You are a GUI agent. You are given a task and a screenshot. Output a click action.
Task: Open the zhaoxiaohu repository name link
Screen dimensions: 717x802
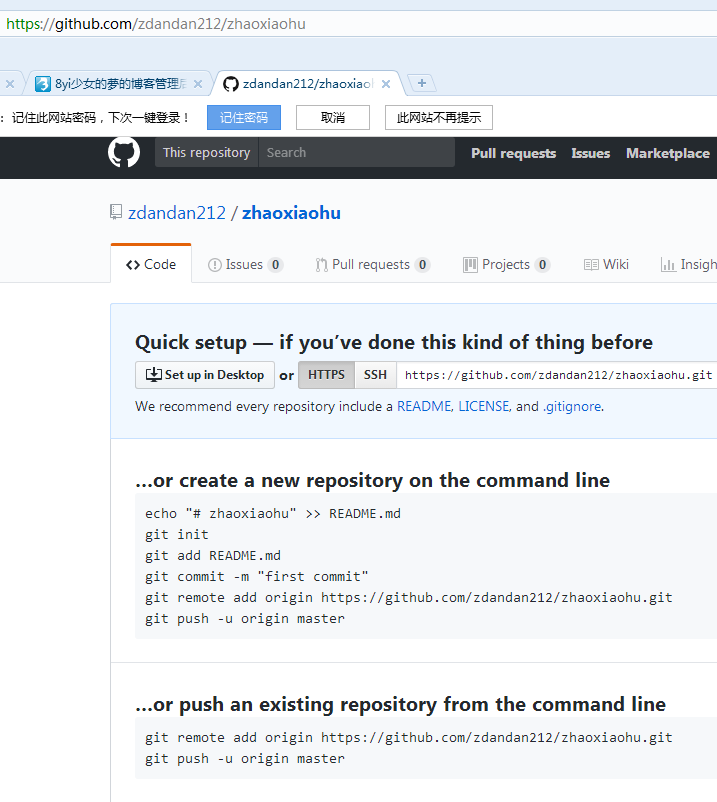click(x=291, y=213)
